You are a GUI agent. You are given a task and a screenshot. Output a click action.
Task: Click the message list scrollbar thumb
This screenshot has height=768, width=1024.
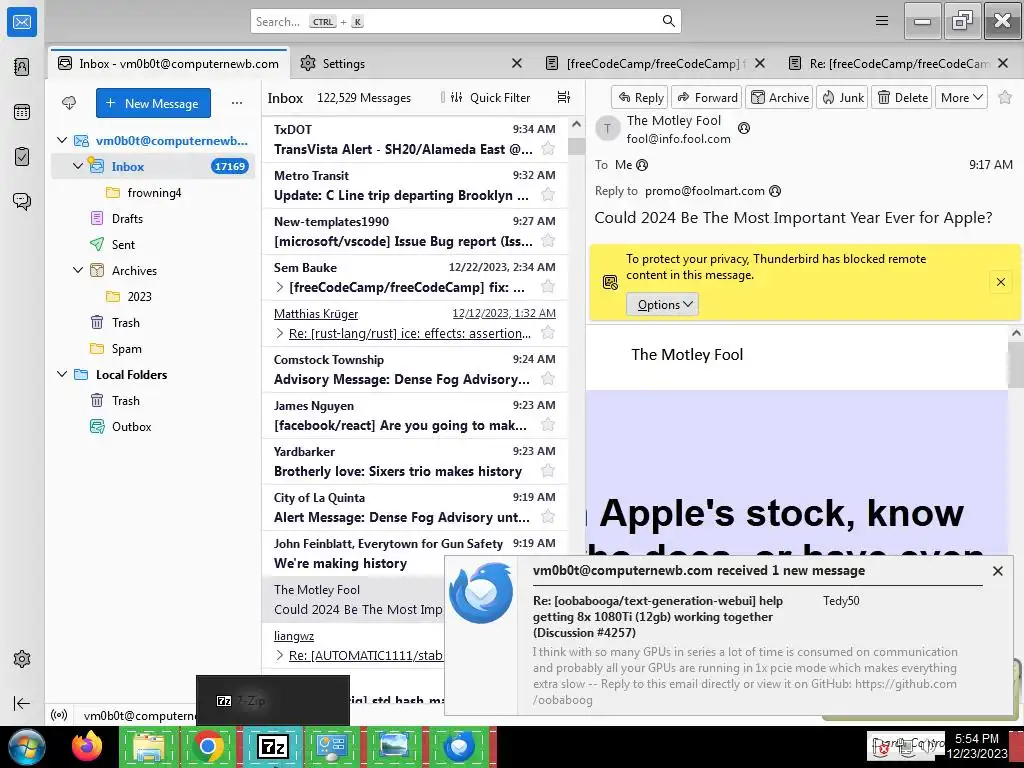576,145
